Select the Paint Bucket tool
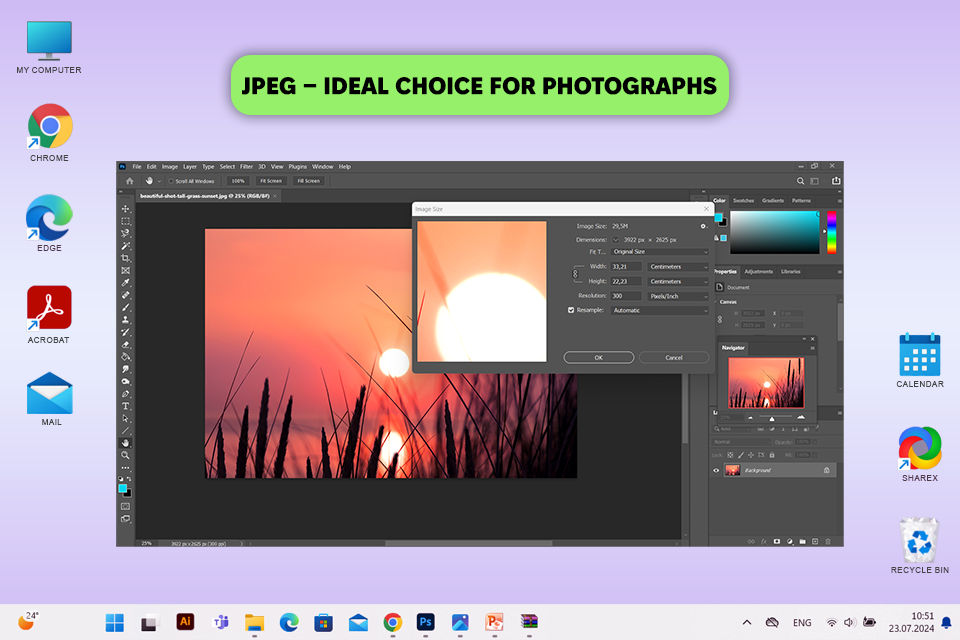Viewport: 960px width, 640px height. click(126, 356)
